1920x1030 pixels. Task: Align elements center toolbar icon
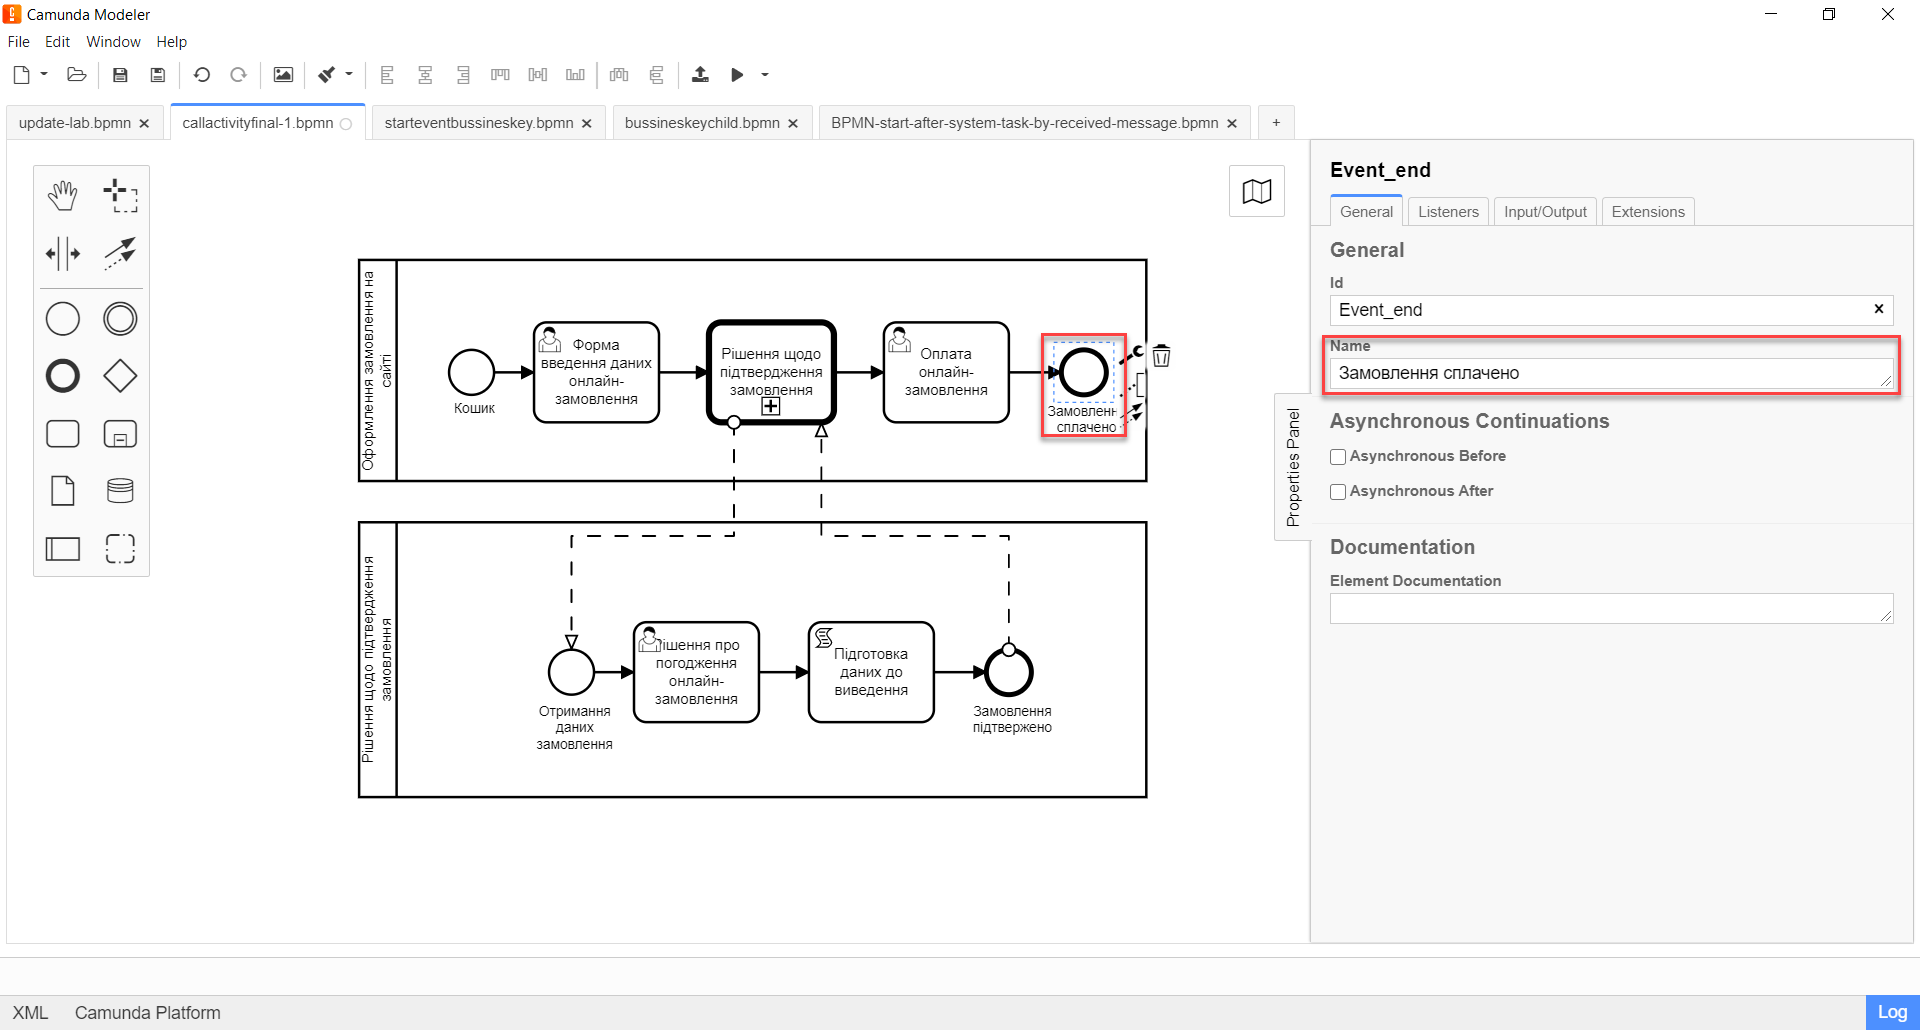(425, 75)
